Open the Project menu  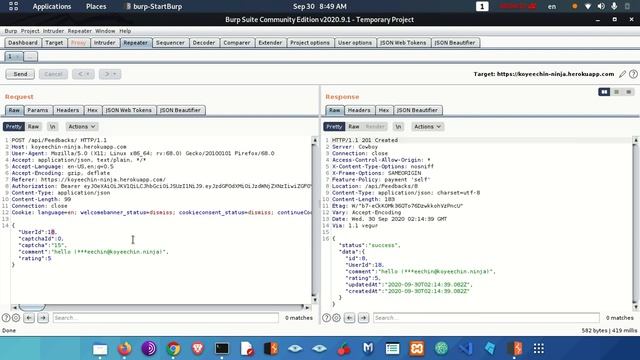coord(30,31)
